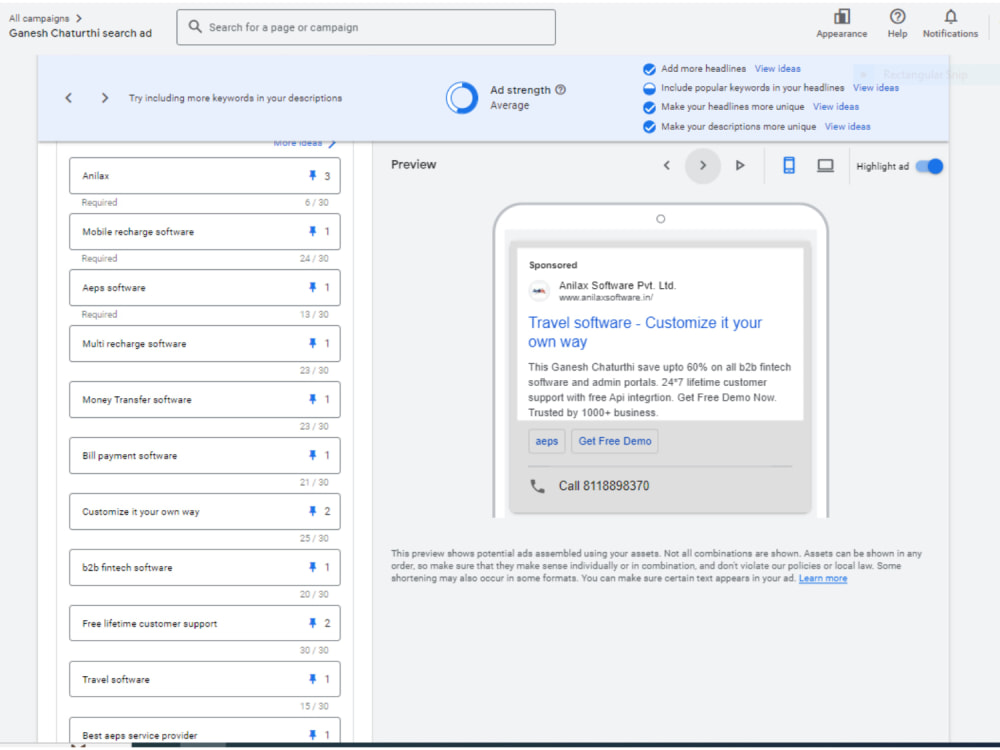Play the ad preview slideshow
This screenshot has height=750, width=1000.
(740, 165)
